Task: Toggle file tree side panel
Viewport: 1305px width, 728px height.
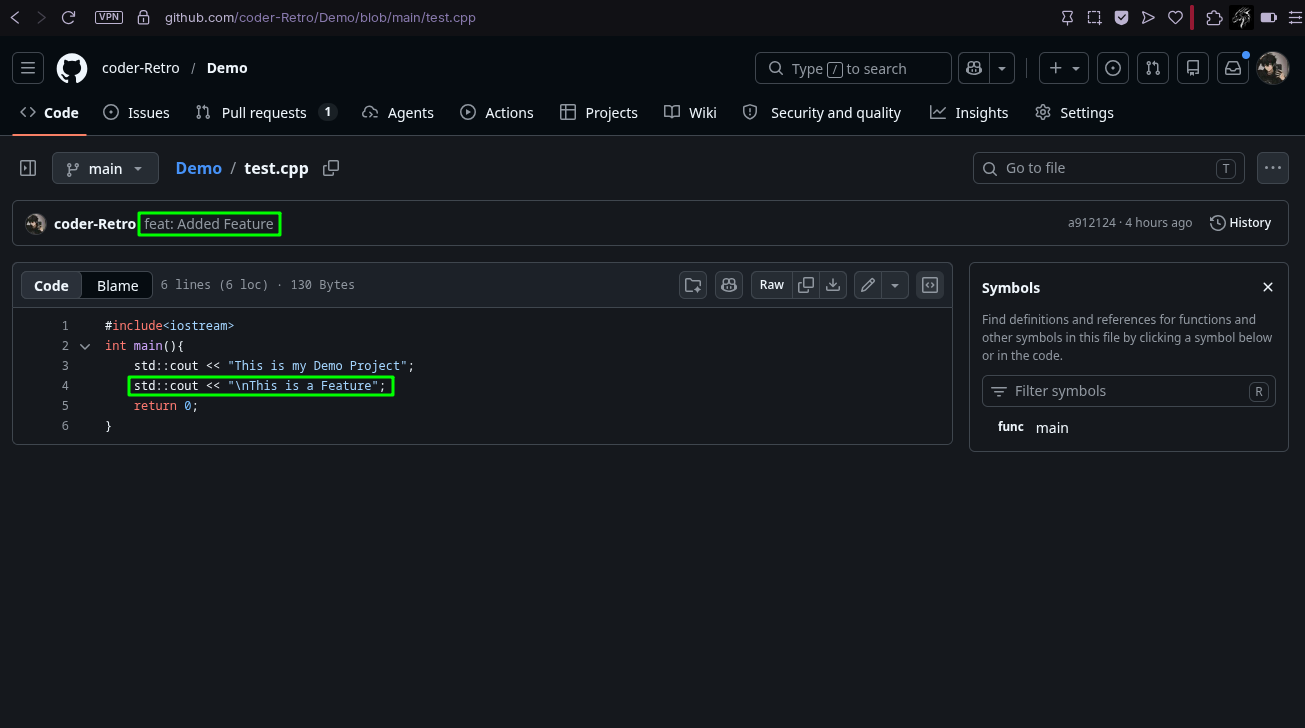Action: (28, 168)
